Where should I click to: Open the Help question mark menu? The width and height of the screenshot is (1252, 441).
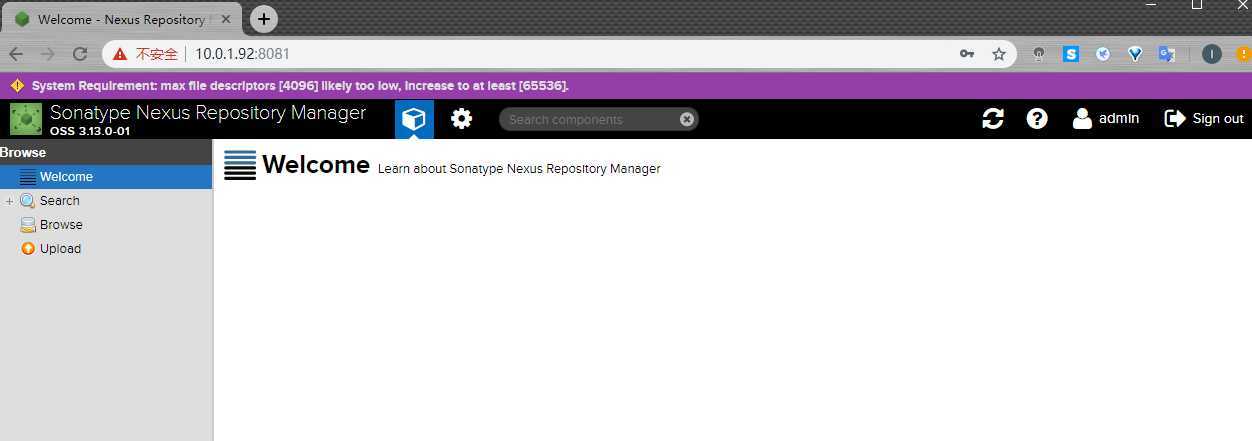[x=1037, y=119]
